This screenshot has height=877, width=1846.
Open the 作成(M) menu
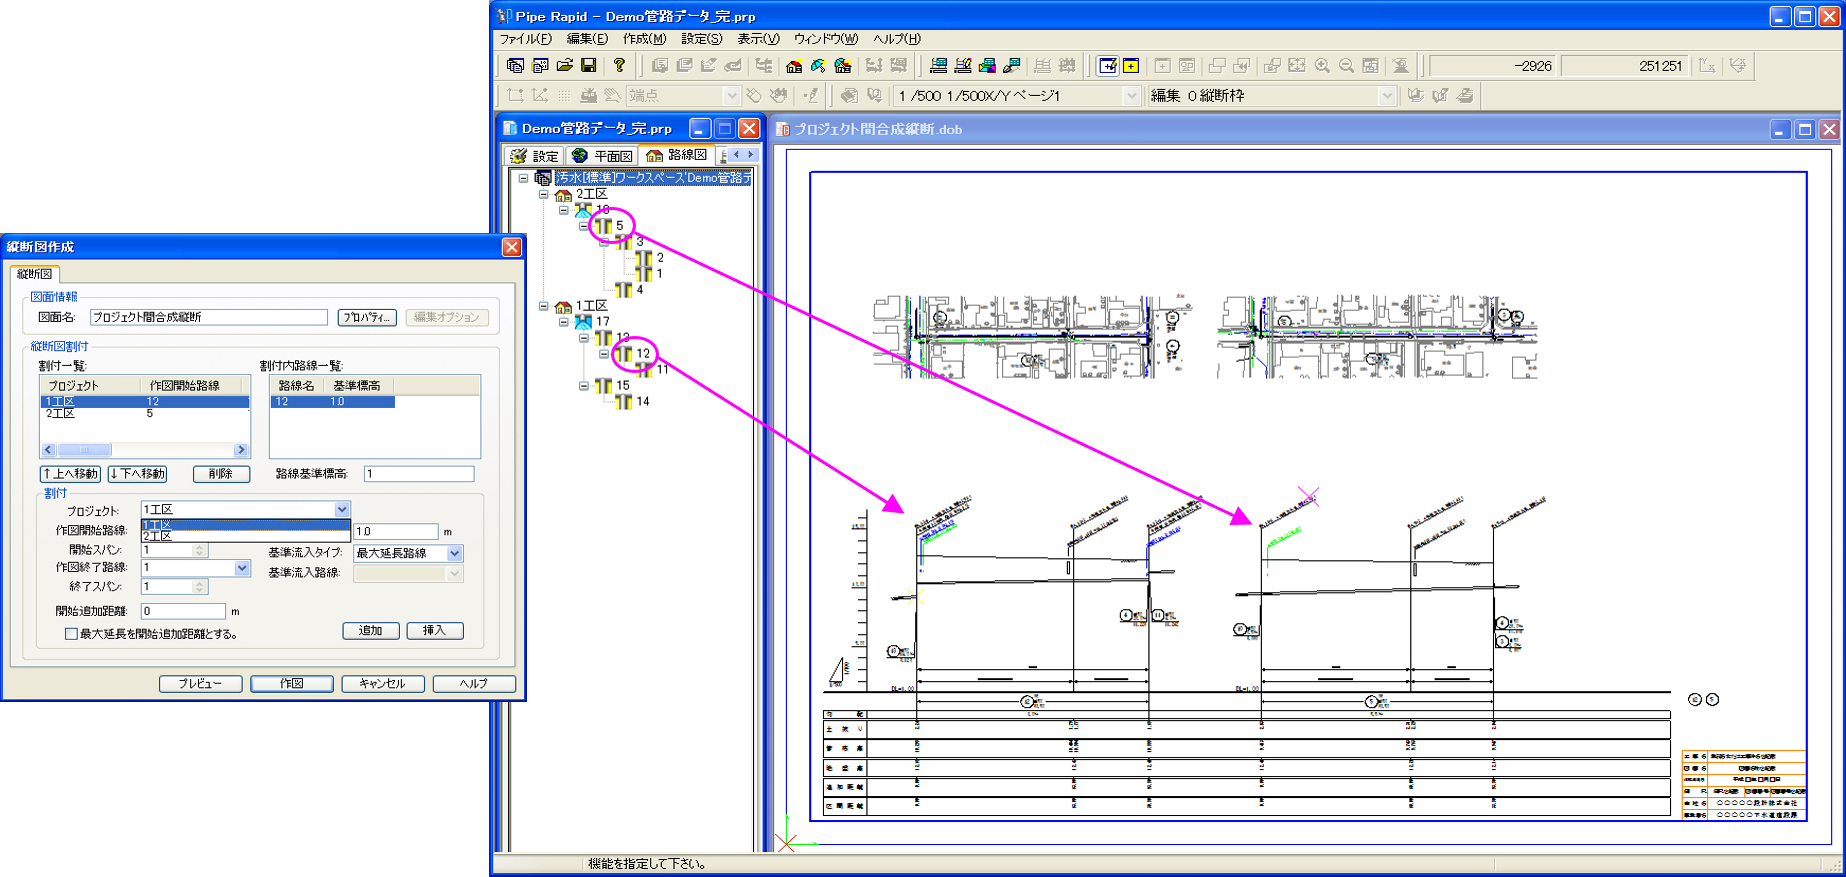point(644,39)
